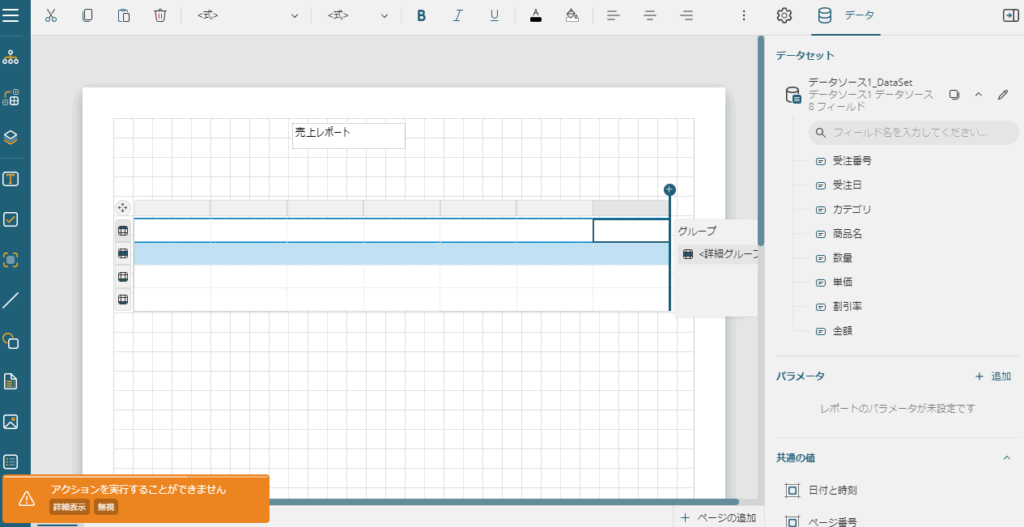The height and width of the screenshot is (527, 1024).
Task: Select the TextBox tool in sidebar
Action: [12, 179]
